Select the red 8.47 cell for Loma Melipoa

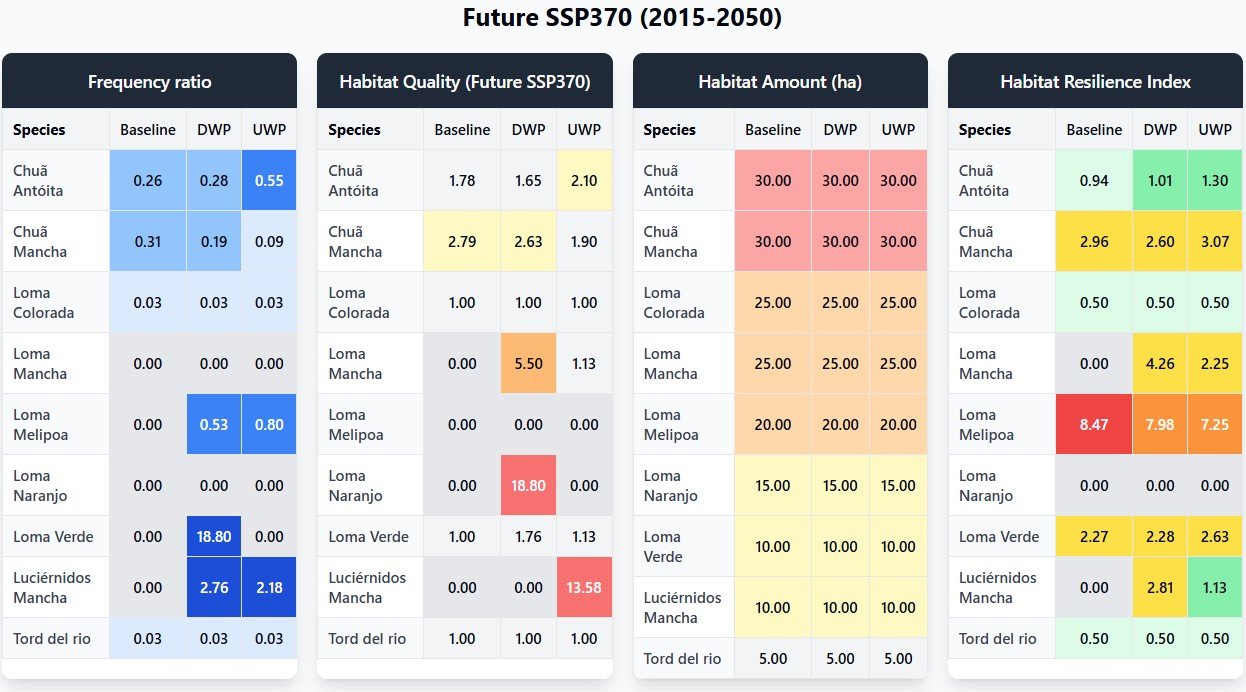1094,425
